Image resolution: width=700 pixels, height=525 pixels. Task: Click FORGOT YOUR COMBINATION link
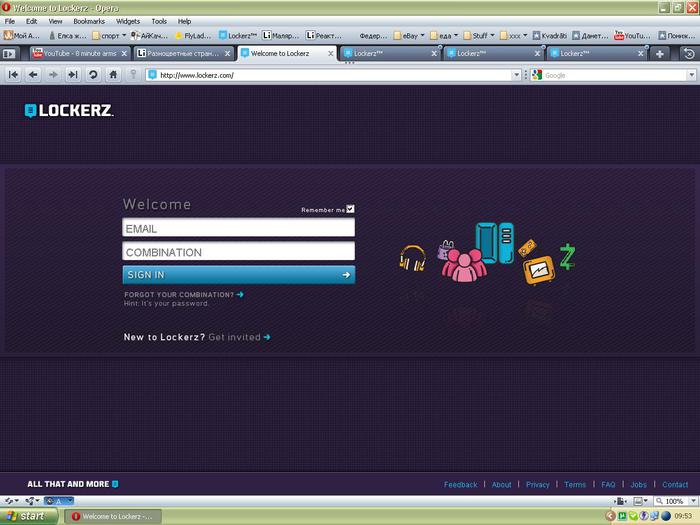[x=183, y=295]
